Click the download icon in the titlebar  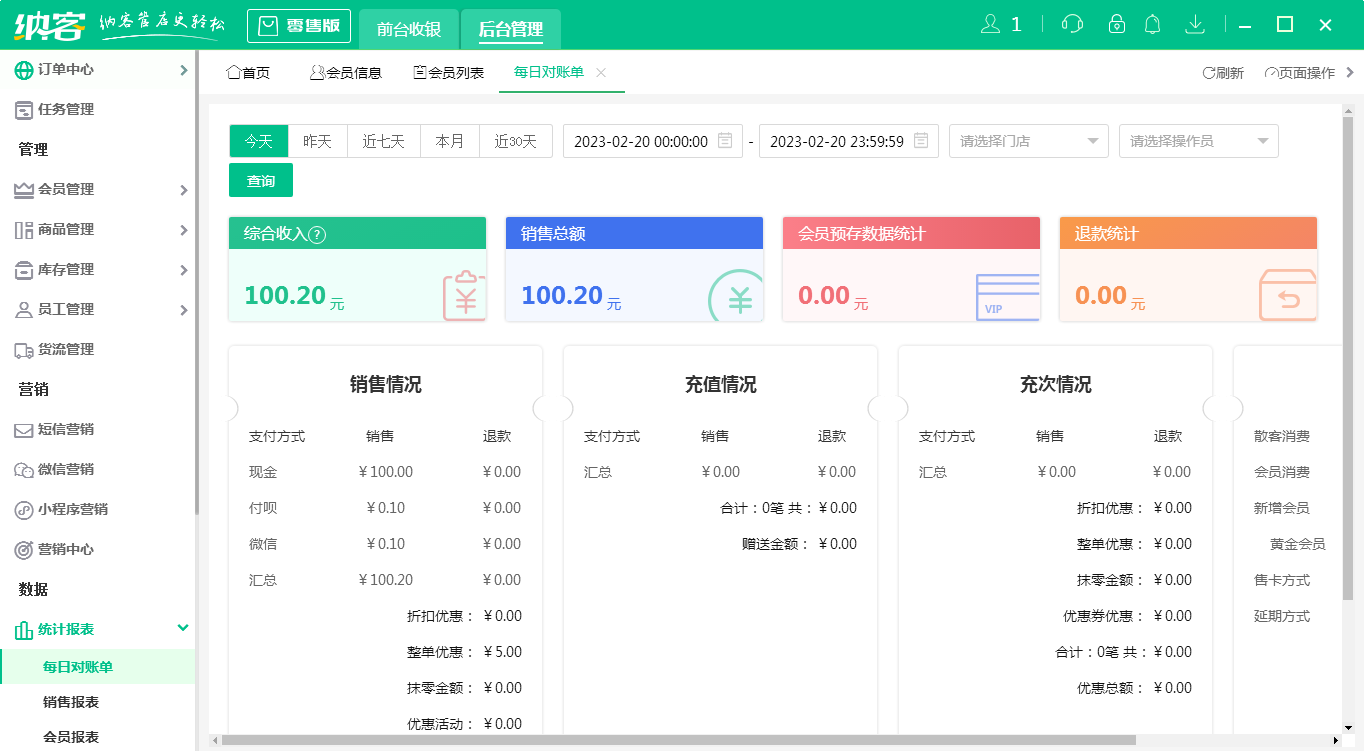coord(1194,23)
